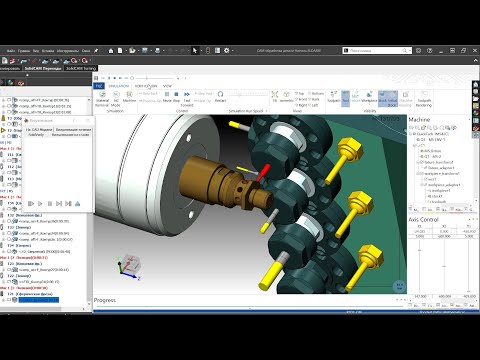The width and height of the screenshot is (480, 360).
Task: Adjust the first Axis Control slider
Action: [x=419, y=250]
